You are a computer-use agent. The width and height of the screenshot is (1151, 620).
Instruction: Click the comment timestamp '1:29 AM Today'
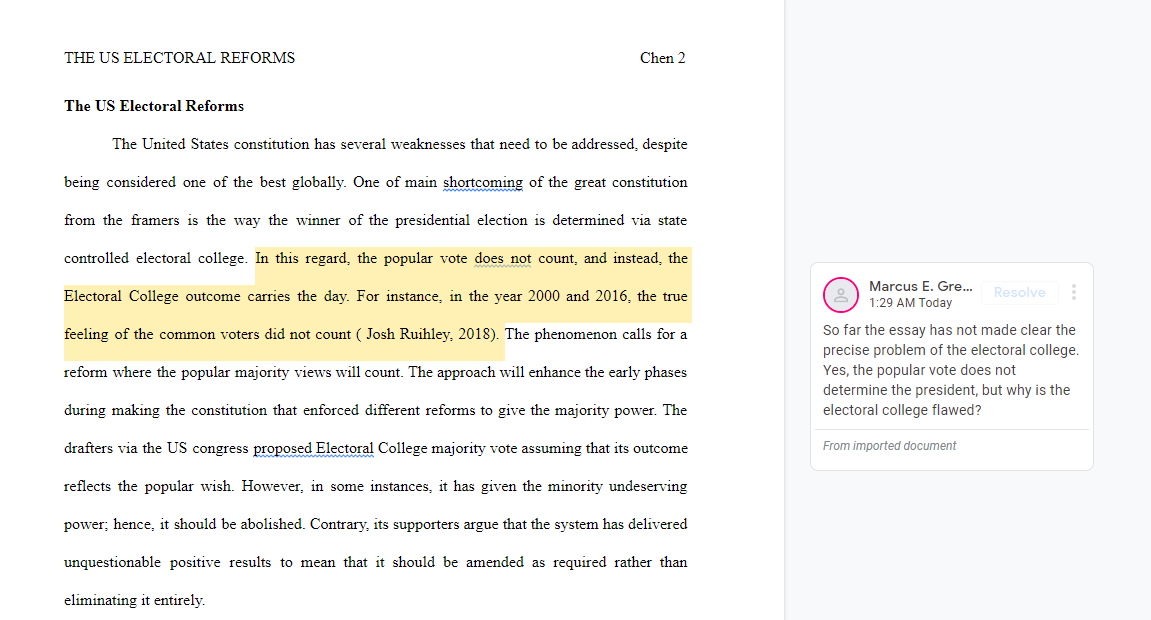click(x=910, y=303)
